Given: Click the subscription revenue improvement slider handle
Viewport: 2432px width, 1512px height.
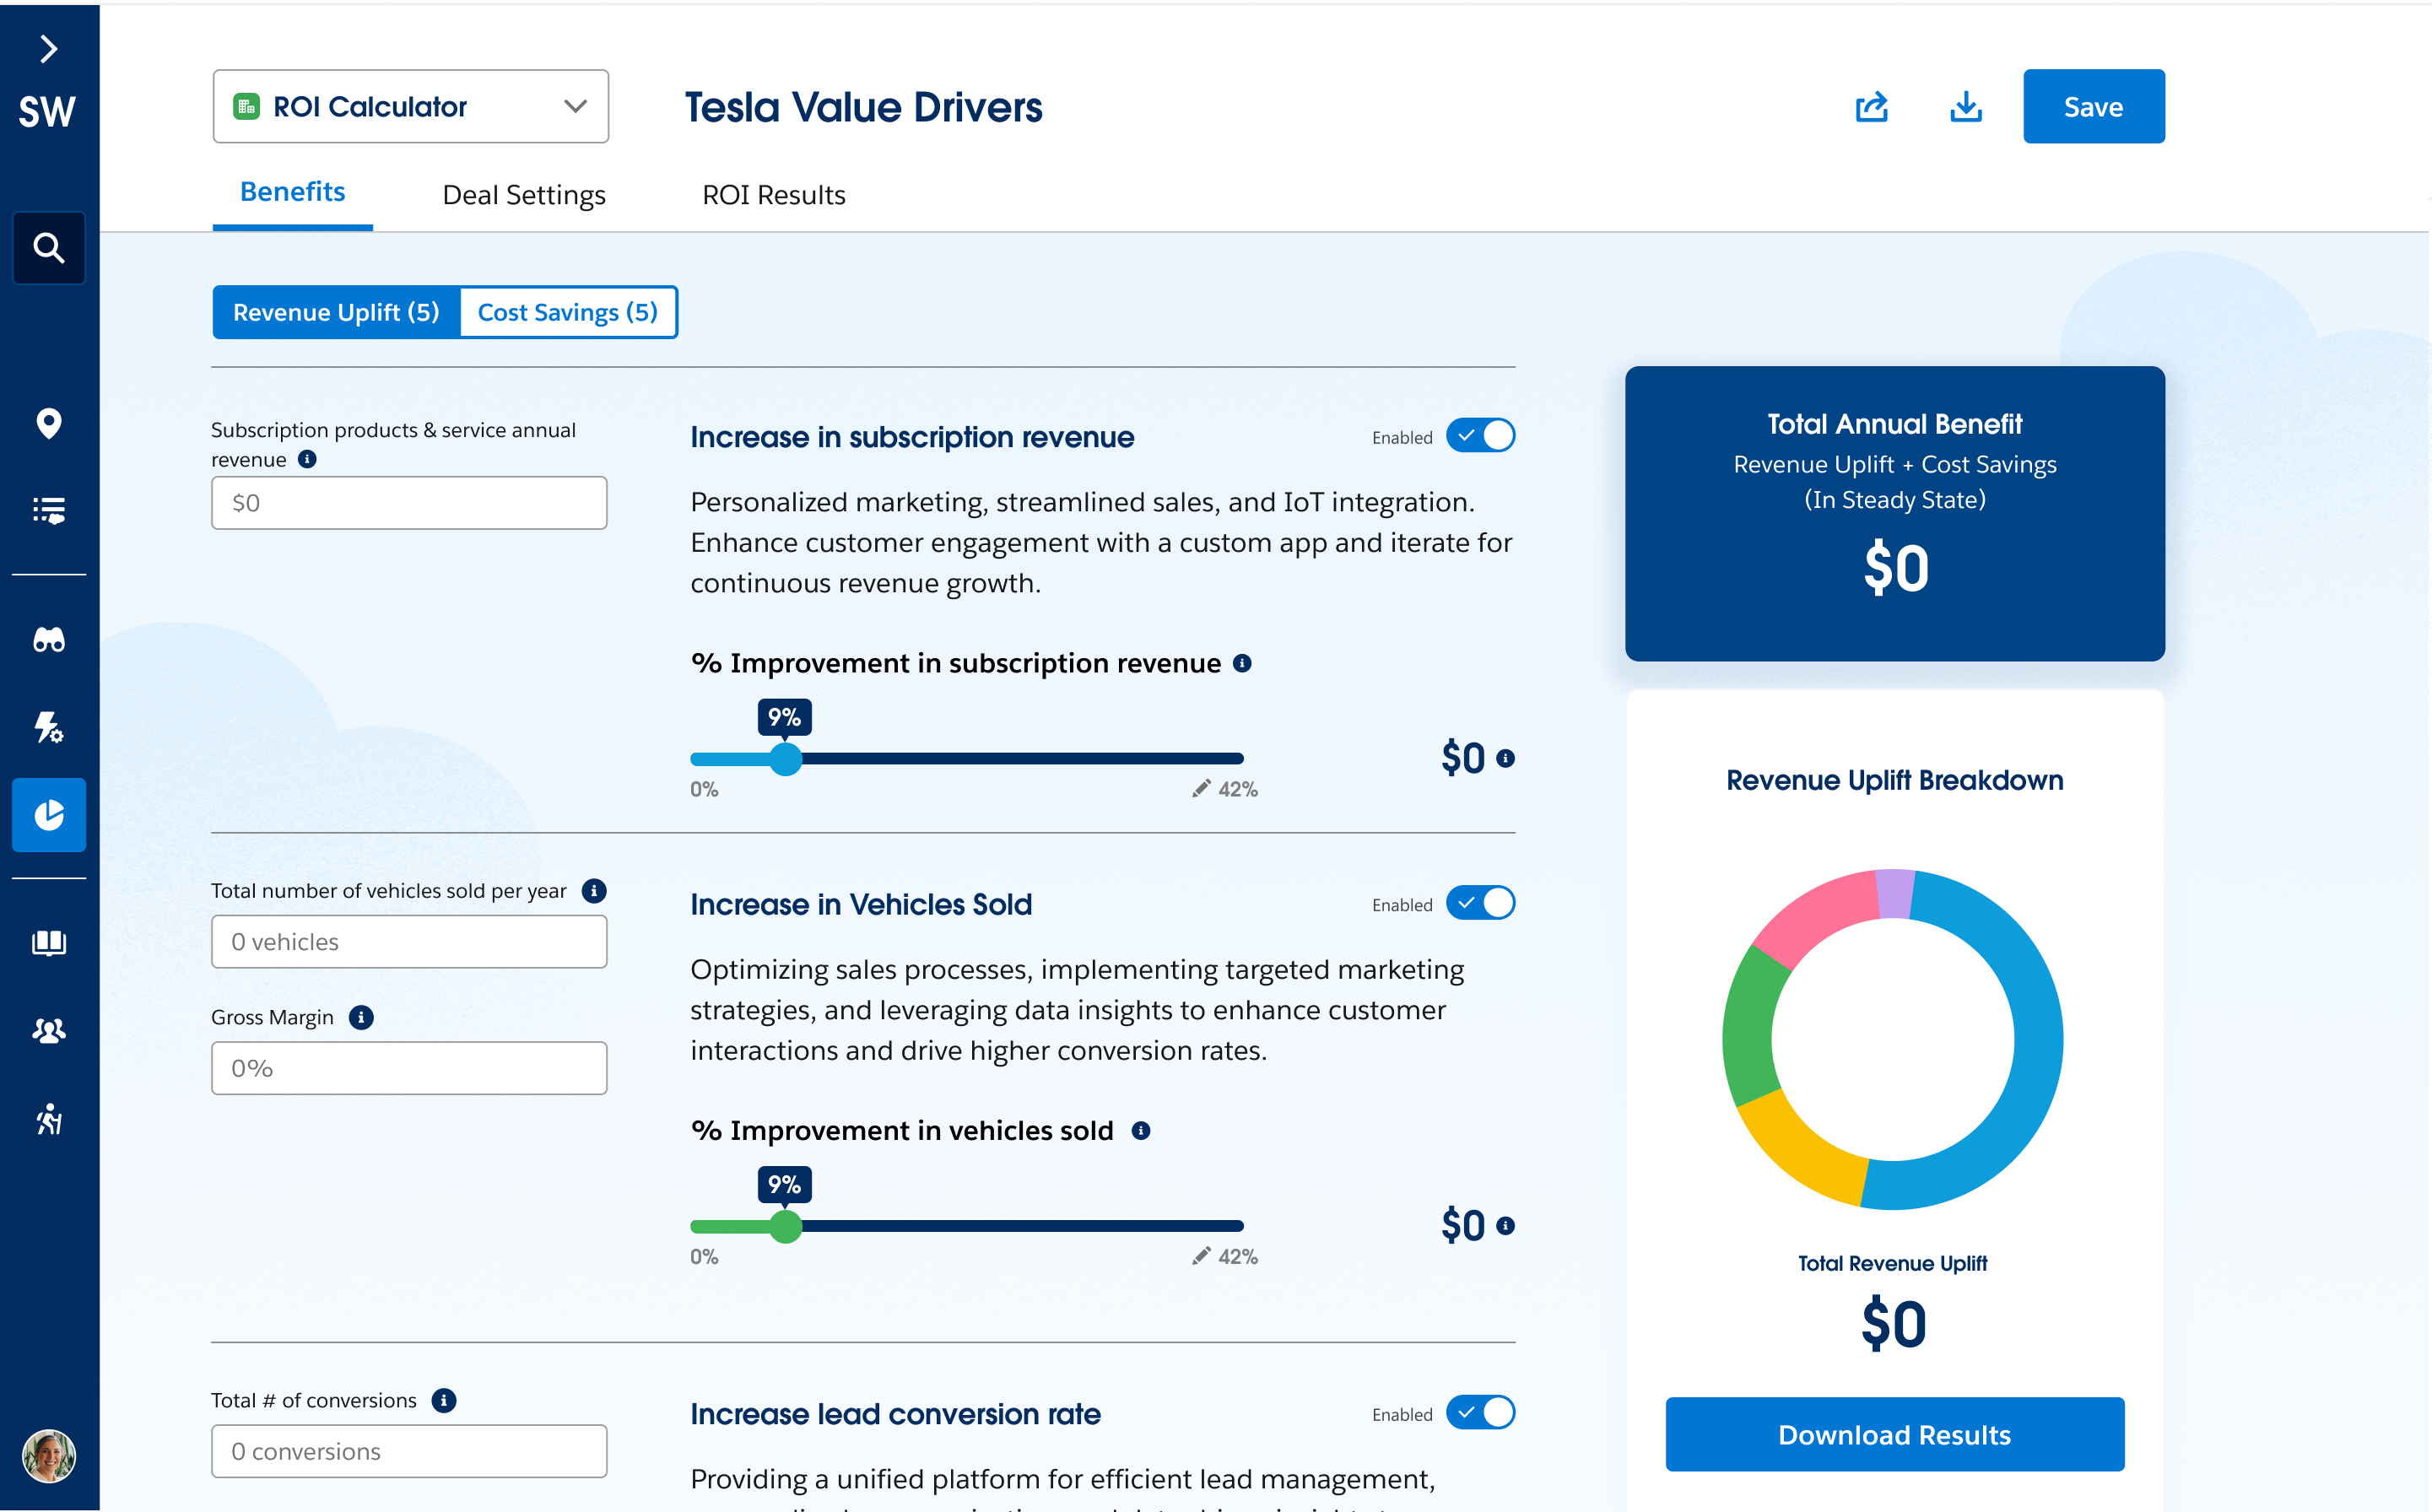Looking at the screenshot, I should pyautogui.click(x=786, y=759).
